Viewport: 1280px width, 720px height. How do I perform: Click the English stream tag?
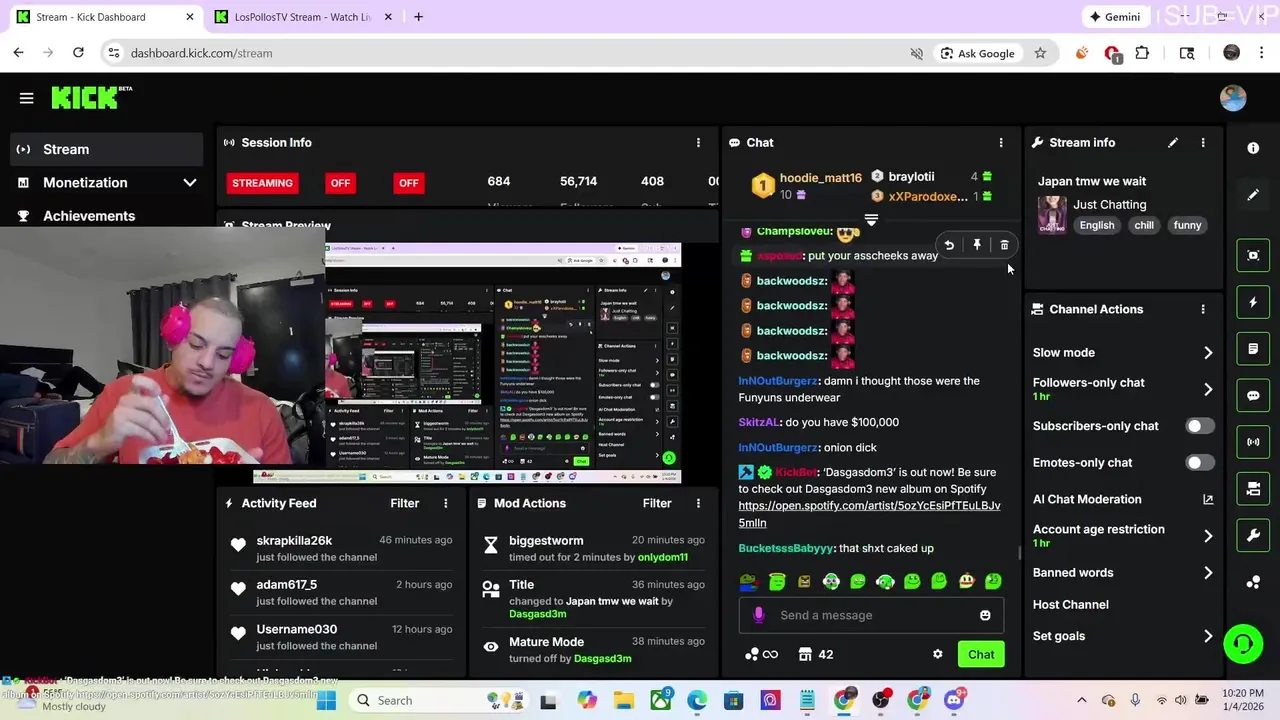[x=1097, y=225]
